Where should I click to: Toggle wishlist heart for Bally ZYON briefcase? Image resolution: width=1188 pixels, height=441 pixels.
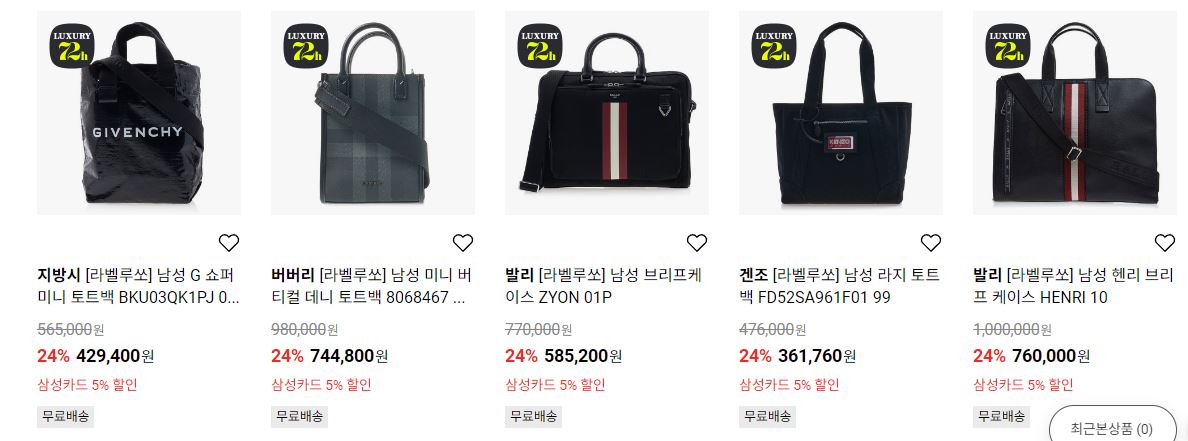(697, 242)
